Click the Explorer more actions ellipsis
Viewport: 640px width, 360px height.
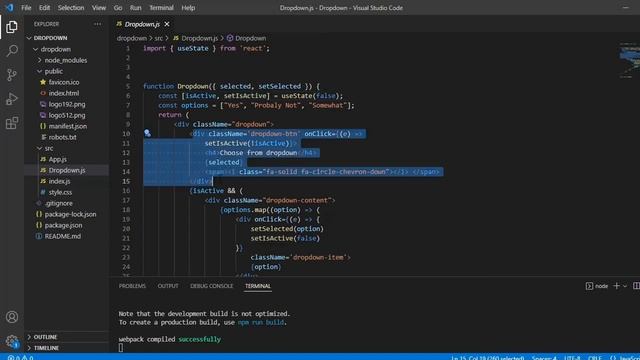tap(98, 24)
